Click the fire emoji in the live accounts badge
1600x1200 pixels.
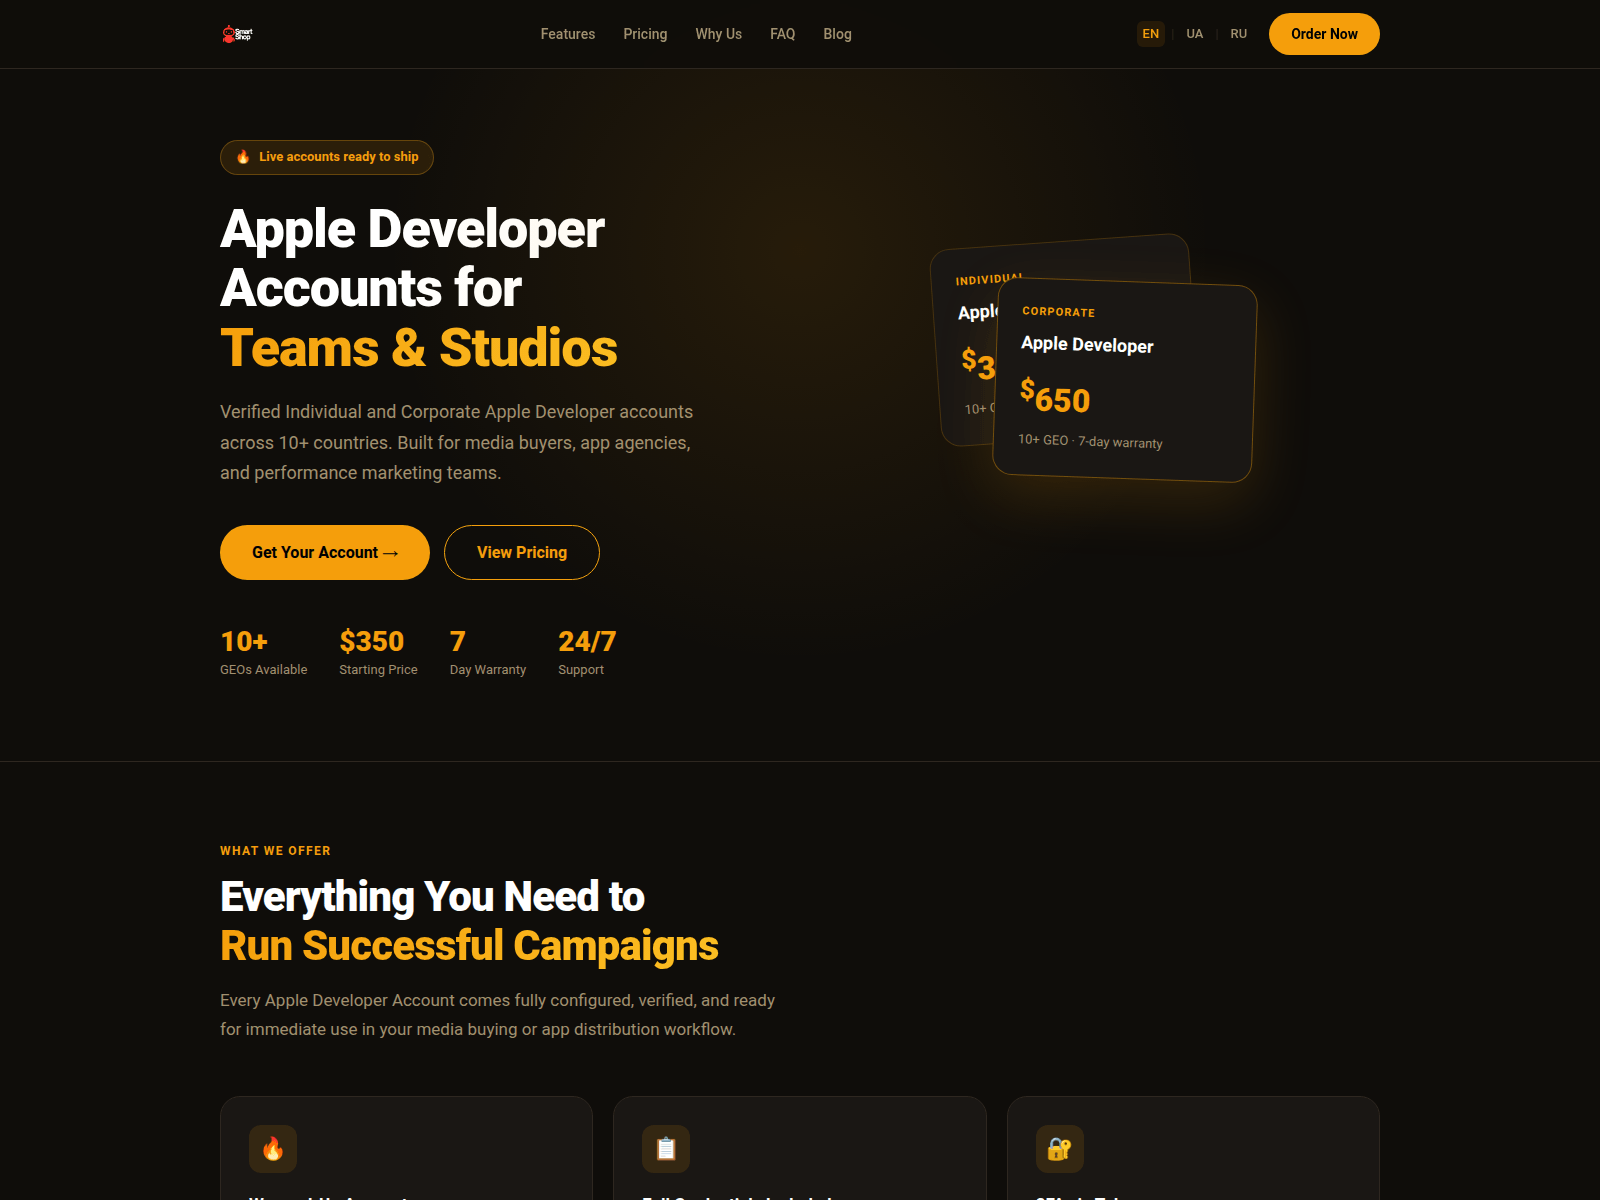point(243,157)
